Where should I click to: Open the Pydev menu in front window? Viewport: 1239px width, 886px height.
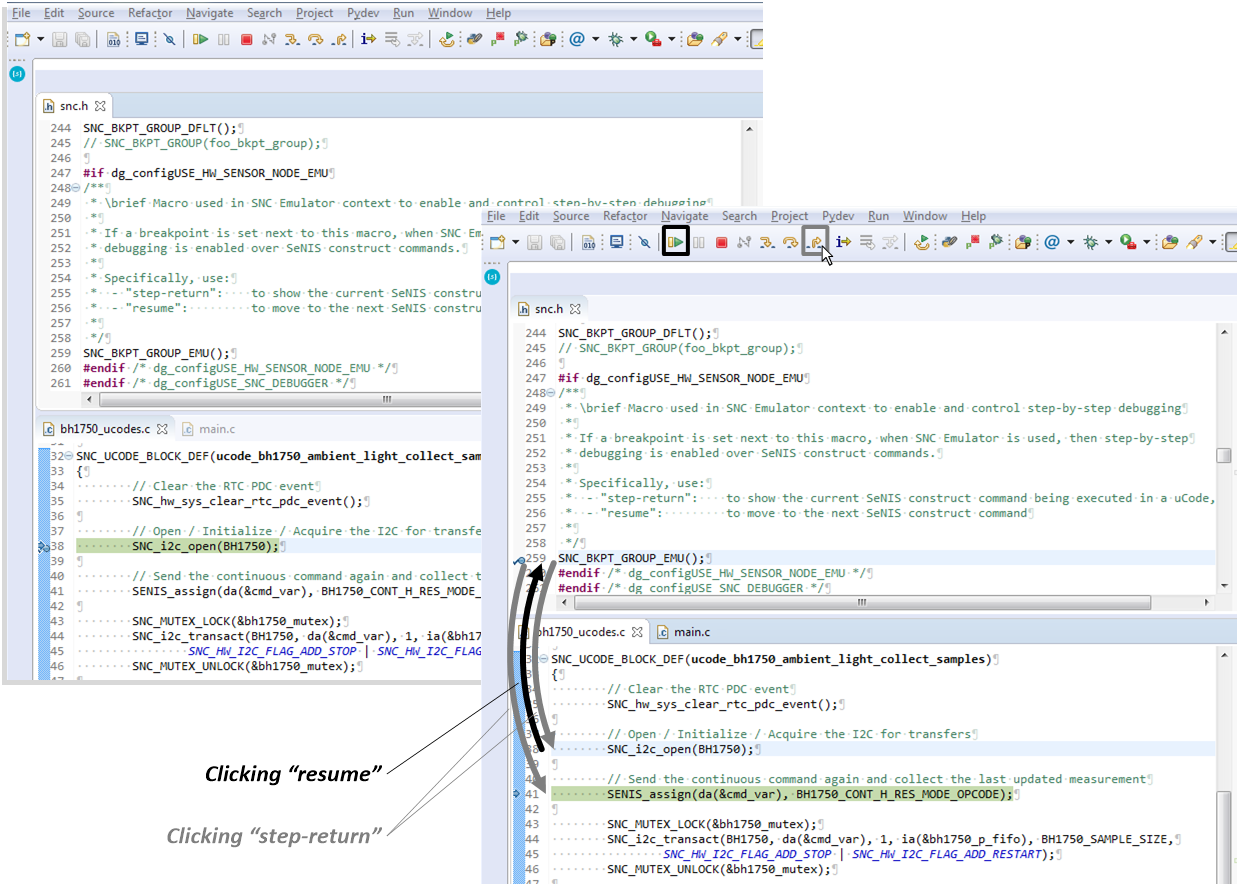click(838, 216)
